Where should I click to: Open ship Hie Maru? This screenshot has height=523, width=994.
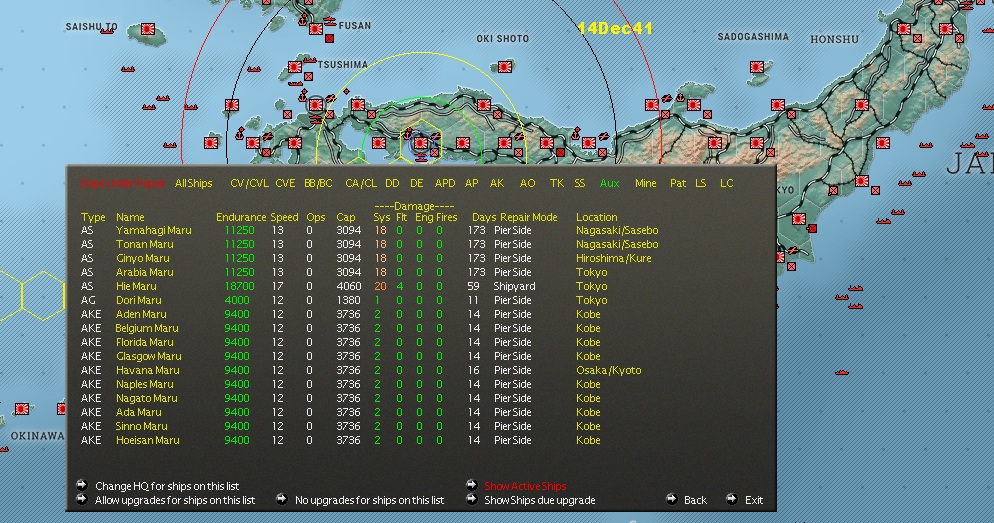[136, 287]
